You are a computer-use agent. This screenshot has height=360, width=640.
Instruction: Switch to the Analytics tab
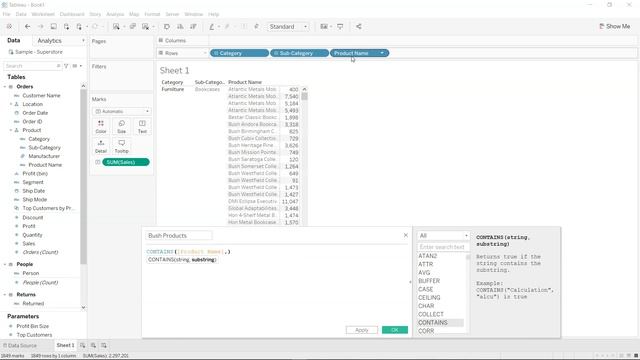point(49,40)
